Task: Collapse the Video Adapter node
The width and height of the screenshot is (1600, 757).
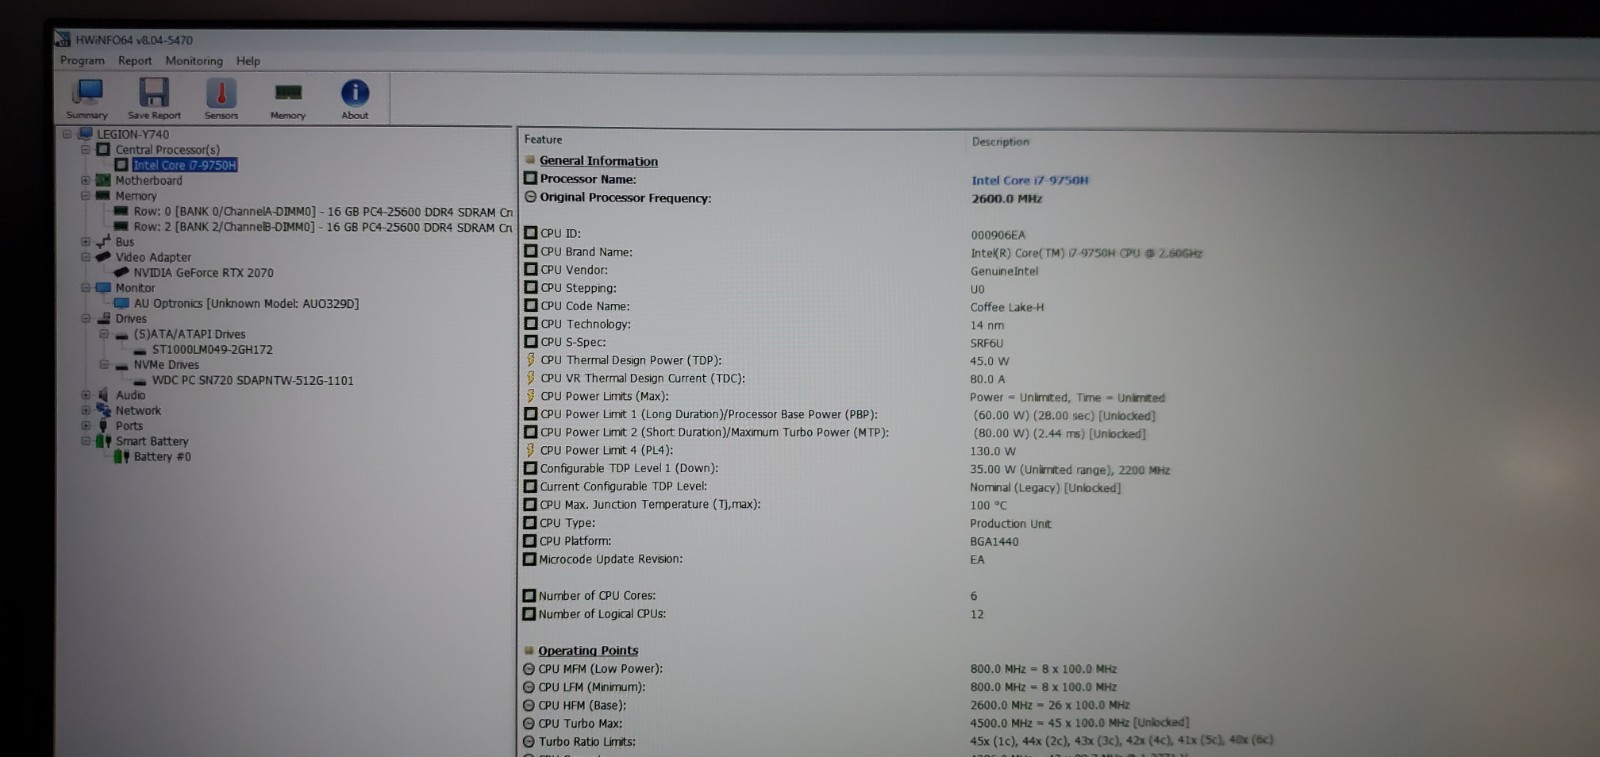Action: 86,257
